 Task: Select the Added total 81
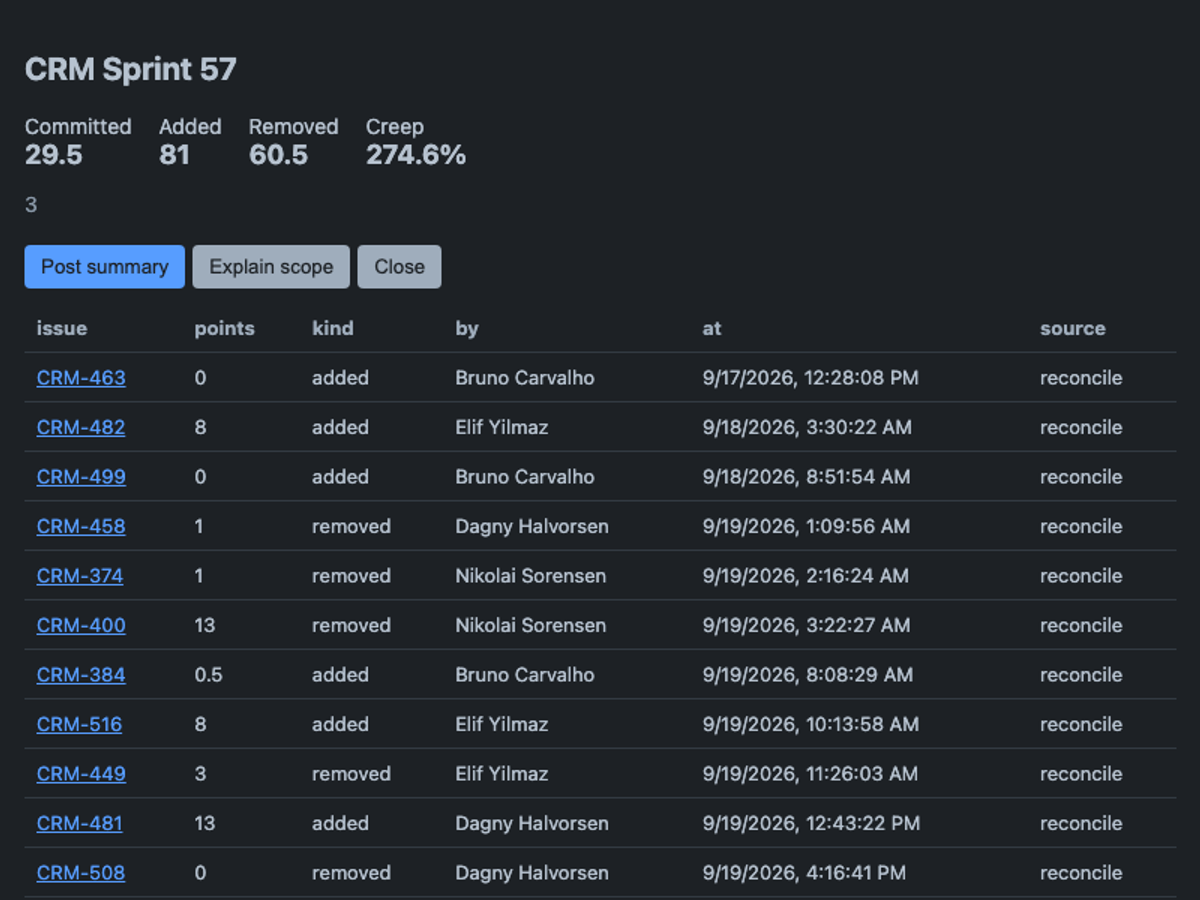174,155
